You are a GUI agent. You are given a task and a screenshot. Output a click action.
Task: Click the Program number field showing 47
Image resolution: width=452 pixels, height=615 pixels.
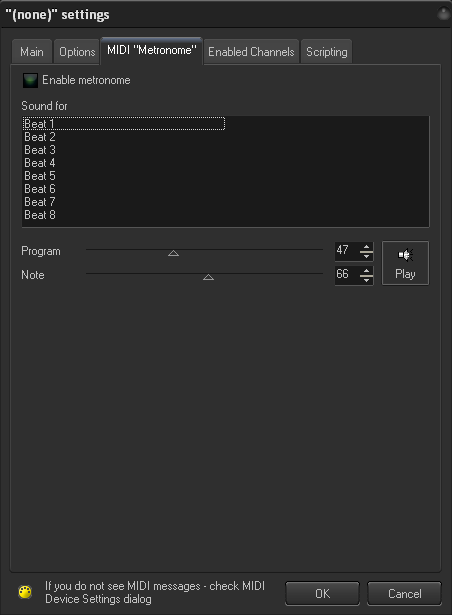(347, 251)
